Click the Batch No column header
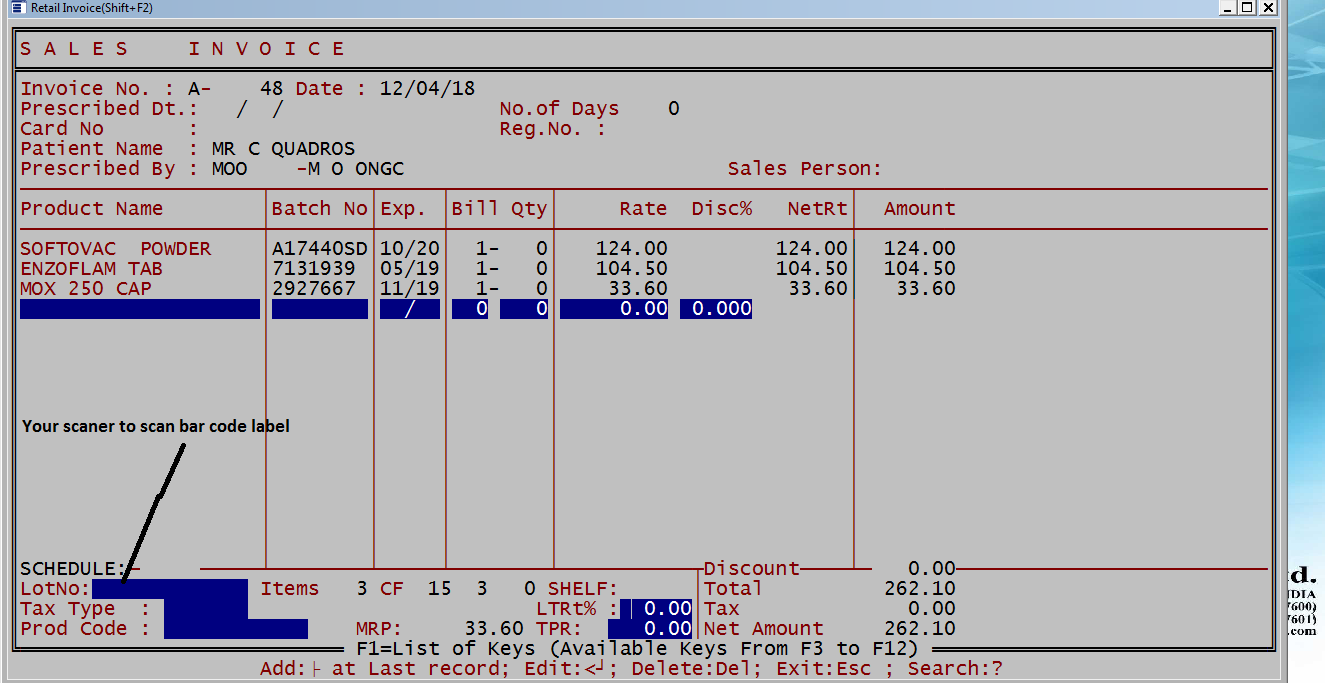1325x683 pixels. coord(320,209)
